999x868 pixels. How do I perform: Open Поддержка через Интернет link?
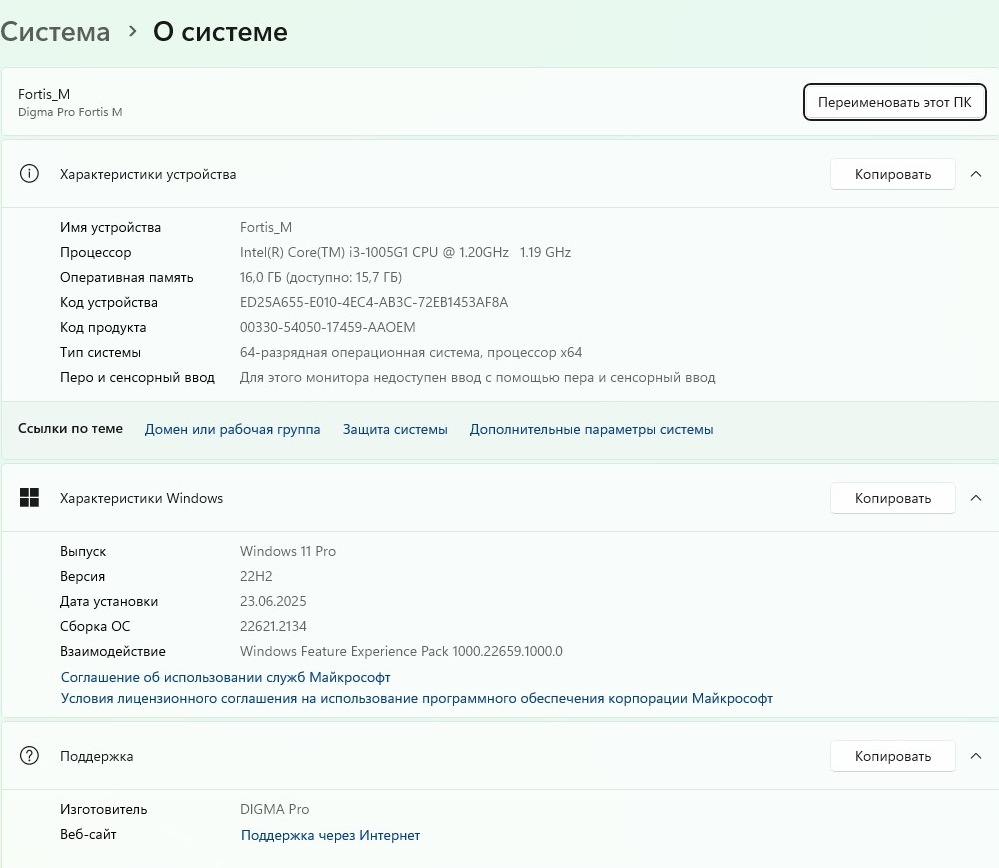(x=330, y=835)
